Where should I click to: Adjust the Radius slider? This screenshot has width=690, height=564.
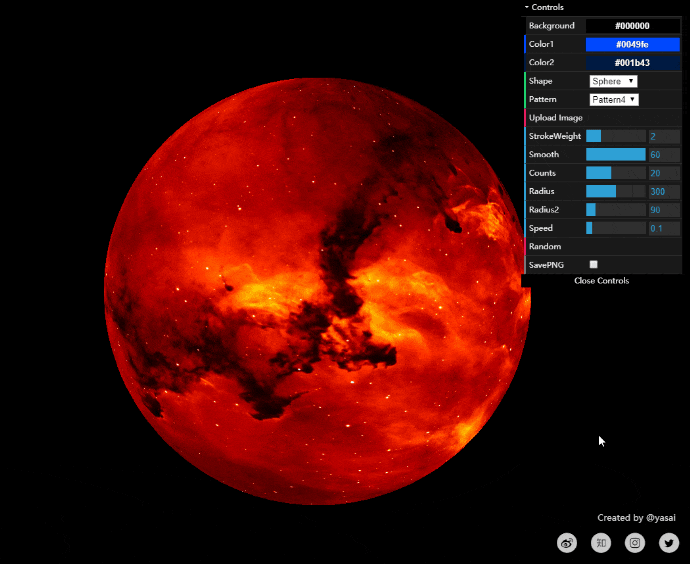(616, 191)
